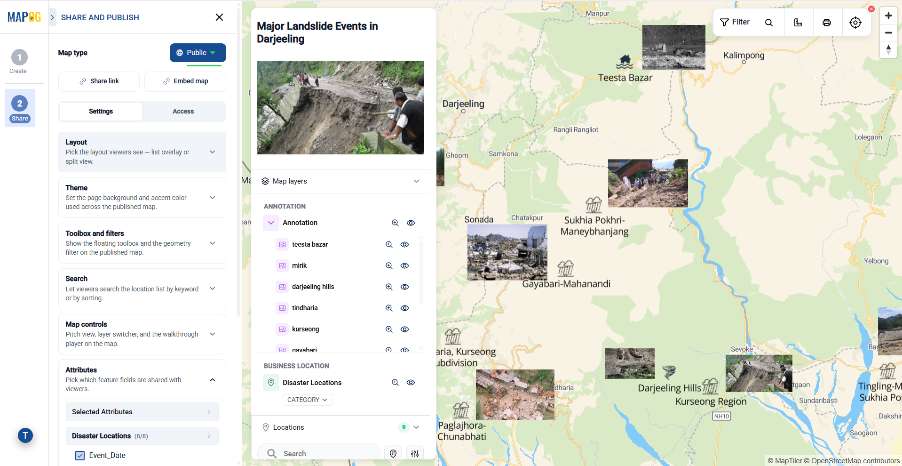Collapse the Annotation layer tree
Screen dimensions: 902x466
(271, 223)
